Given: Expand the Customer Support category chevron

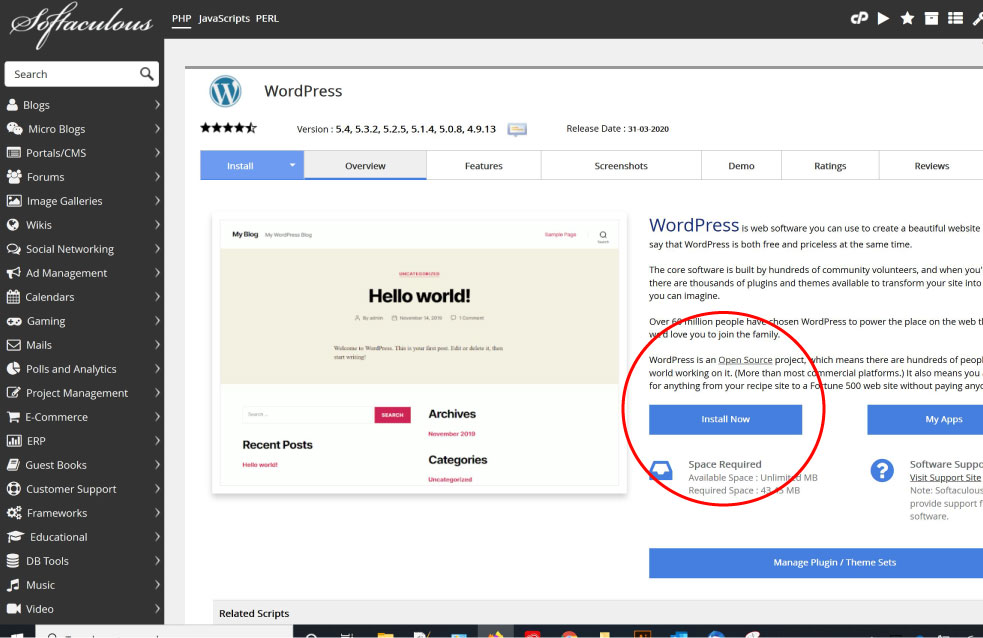Looking at the screenshot, I should (157, 489).
